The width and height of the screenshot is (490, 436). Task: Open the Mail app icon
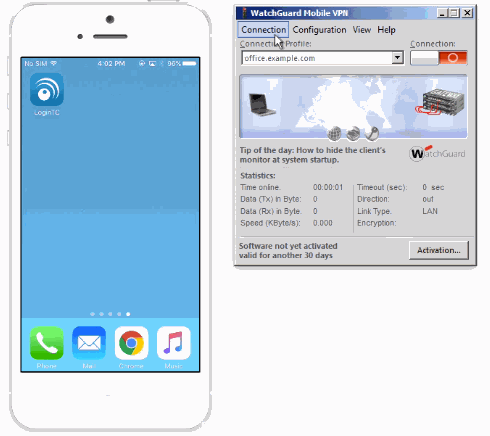[x=89, y=343]
